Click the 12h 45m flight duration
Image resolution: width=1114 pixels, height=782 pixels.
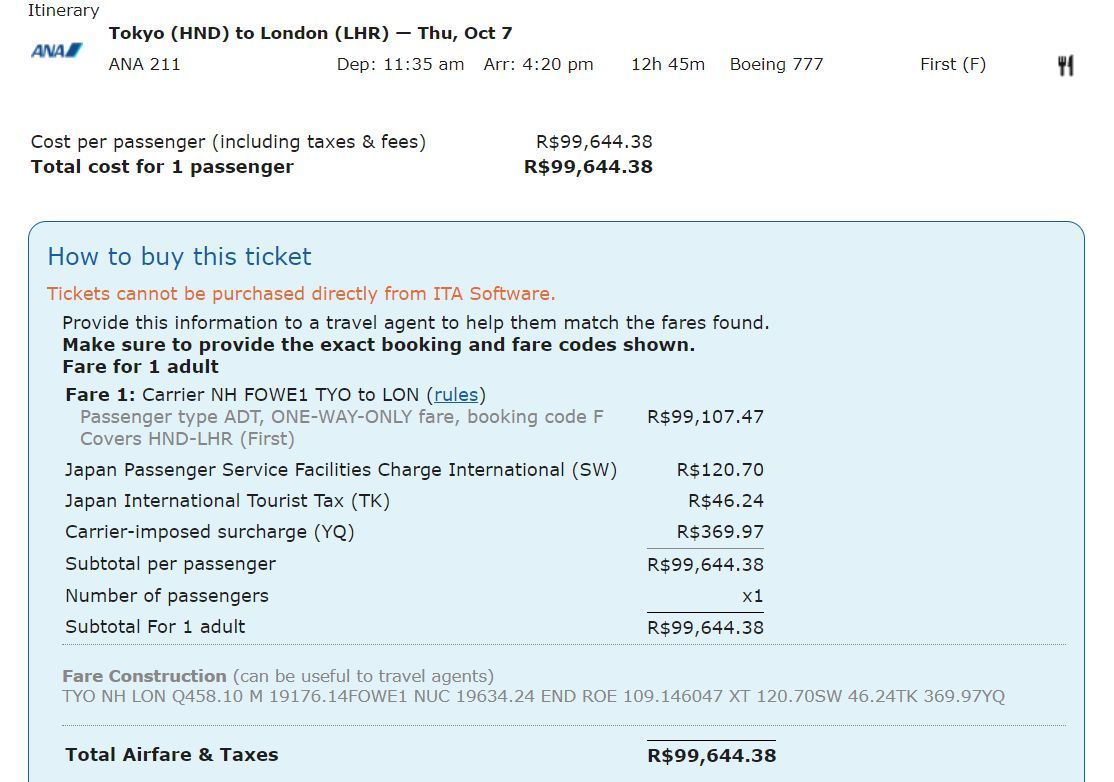point(668,65)
